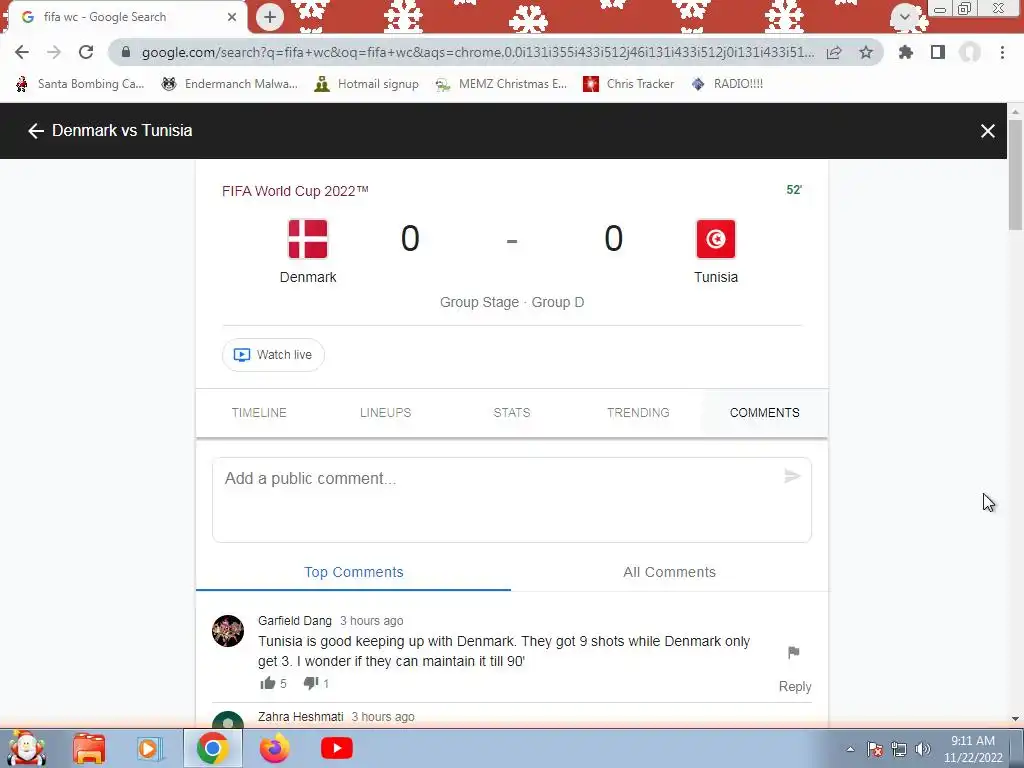Open the Hotmail signup bookmark

pyautogui.click(x=366, y=84)
